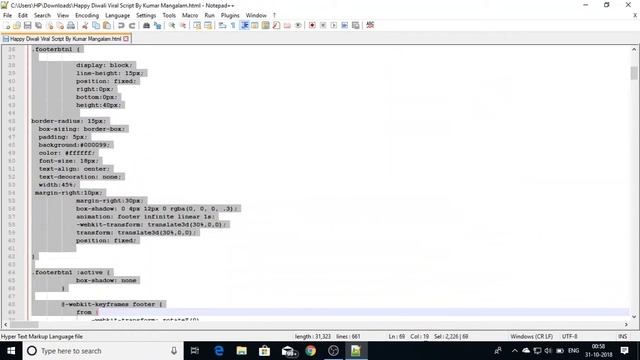The width and height of the screenshot is (640, 360).
Task: Click the Type here to search box
Action: tap(103, 351)
